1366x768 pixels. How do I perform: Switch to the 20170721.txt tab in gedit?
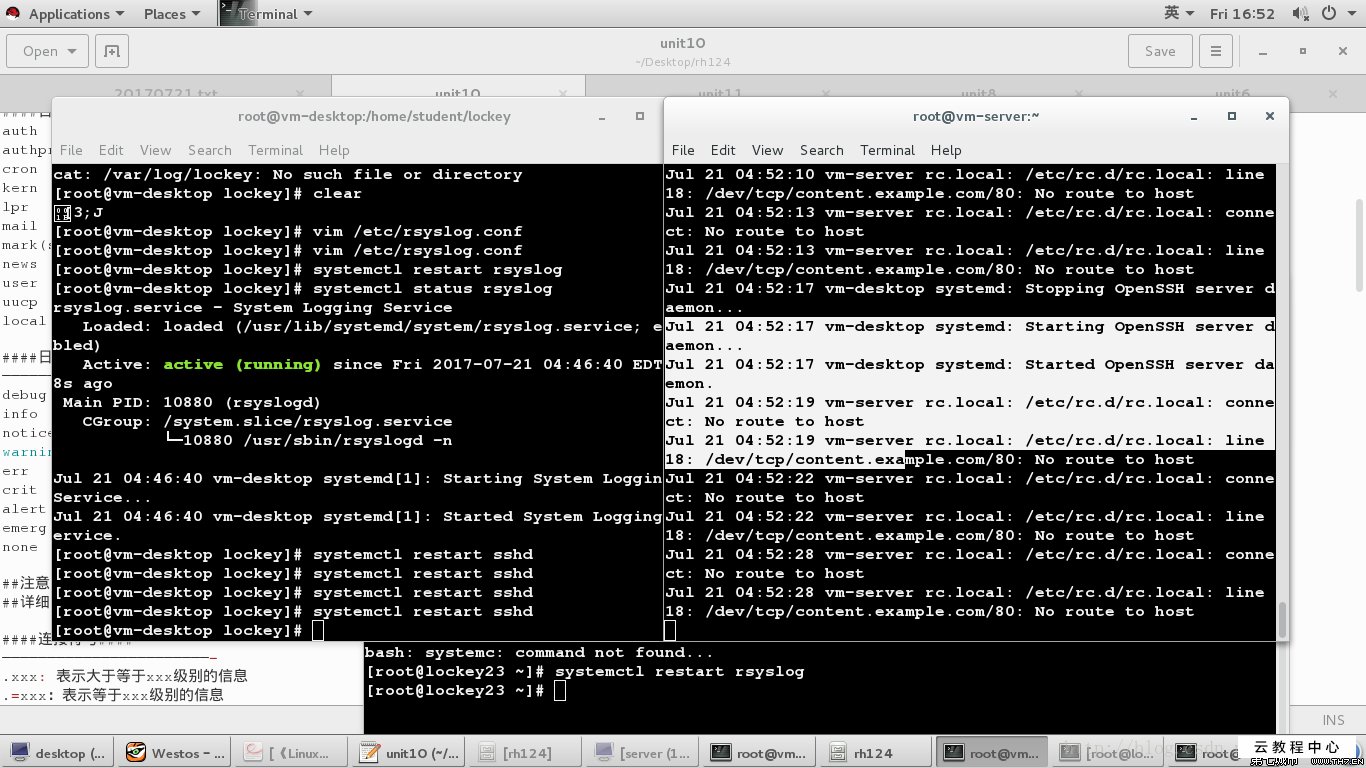166,94
